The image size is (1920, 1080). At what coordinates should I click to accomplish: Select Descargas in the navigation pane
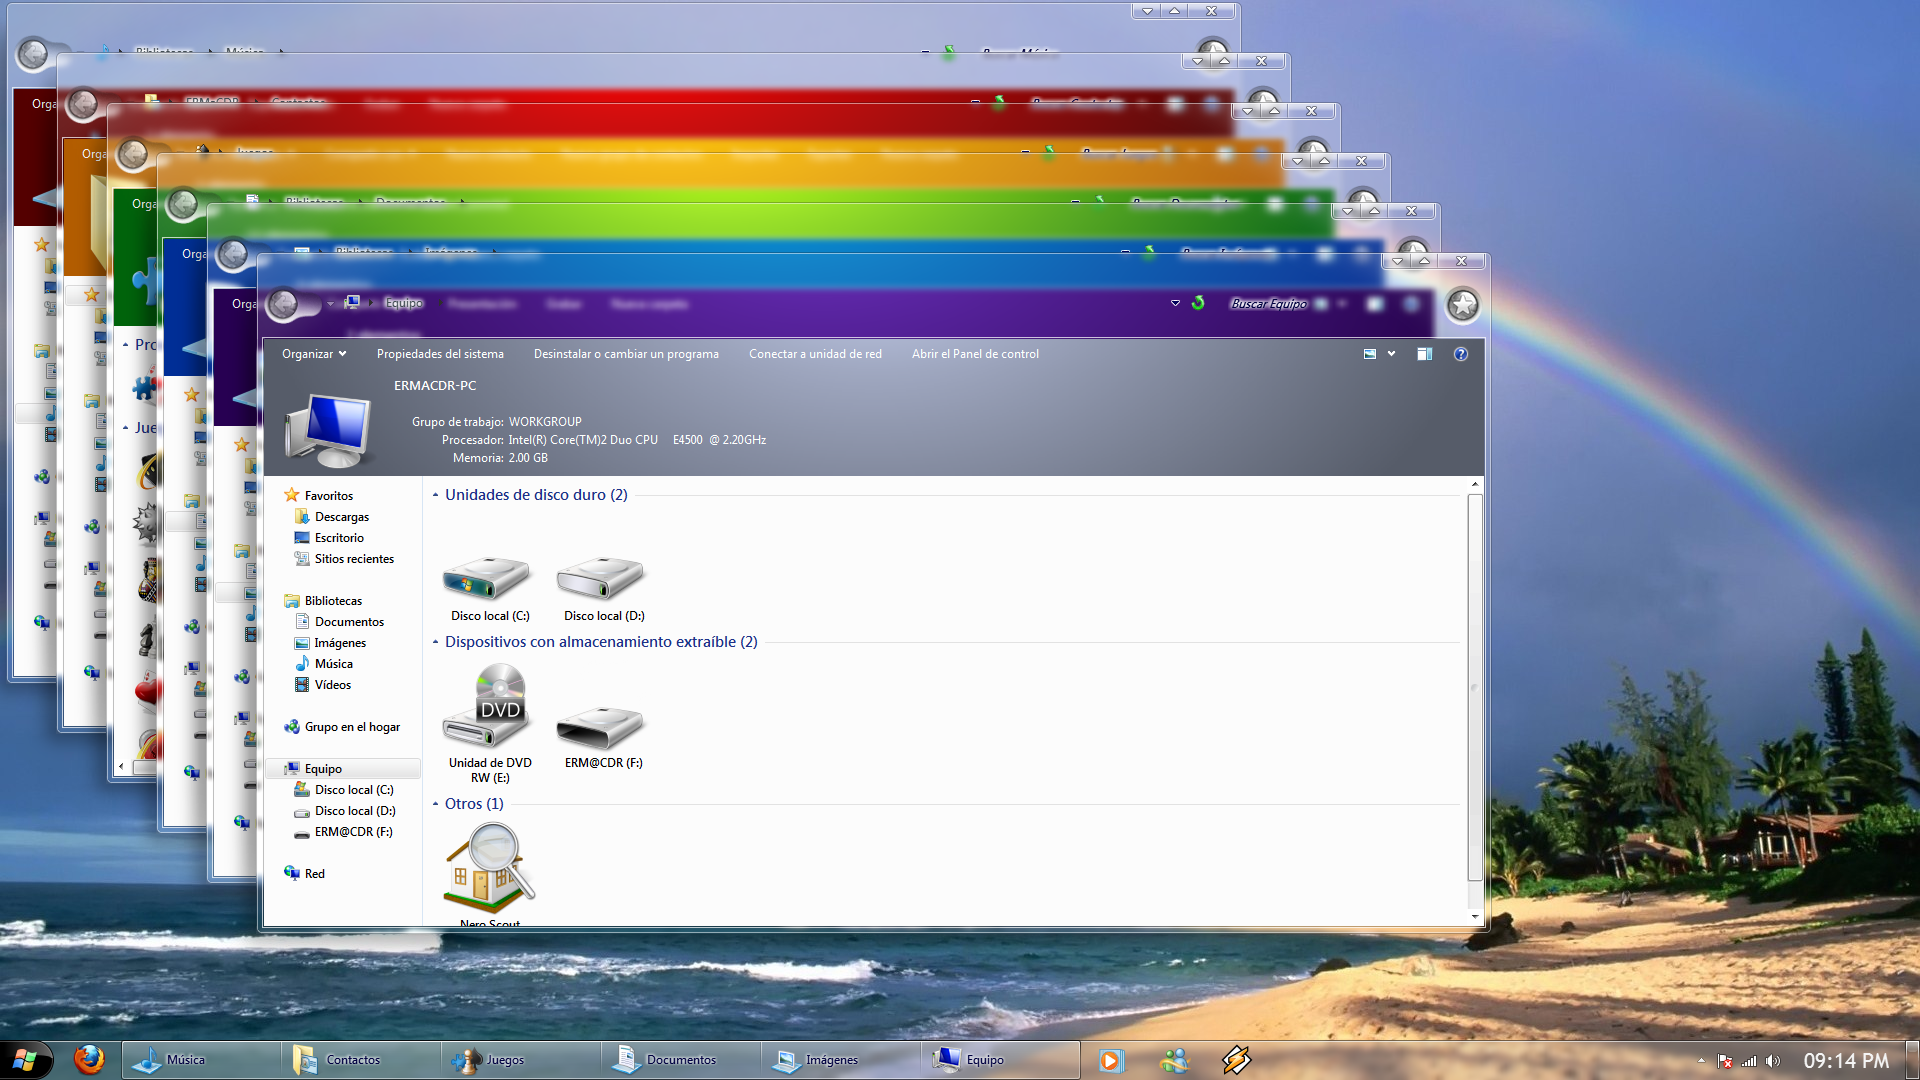[332, 517]
